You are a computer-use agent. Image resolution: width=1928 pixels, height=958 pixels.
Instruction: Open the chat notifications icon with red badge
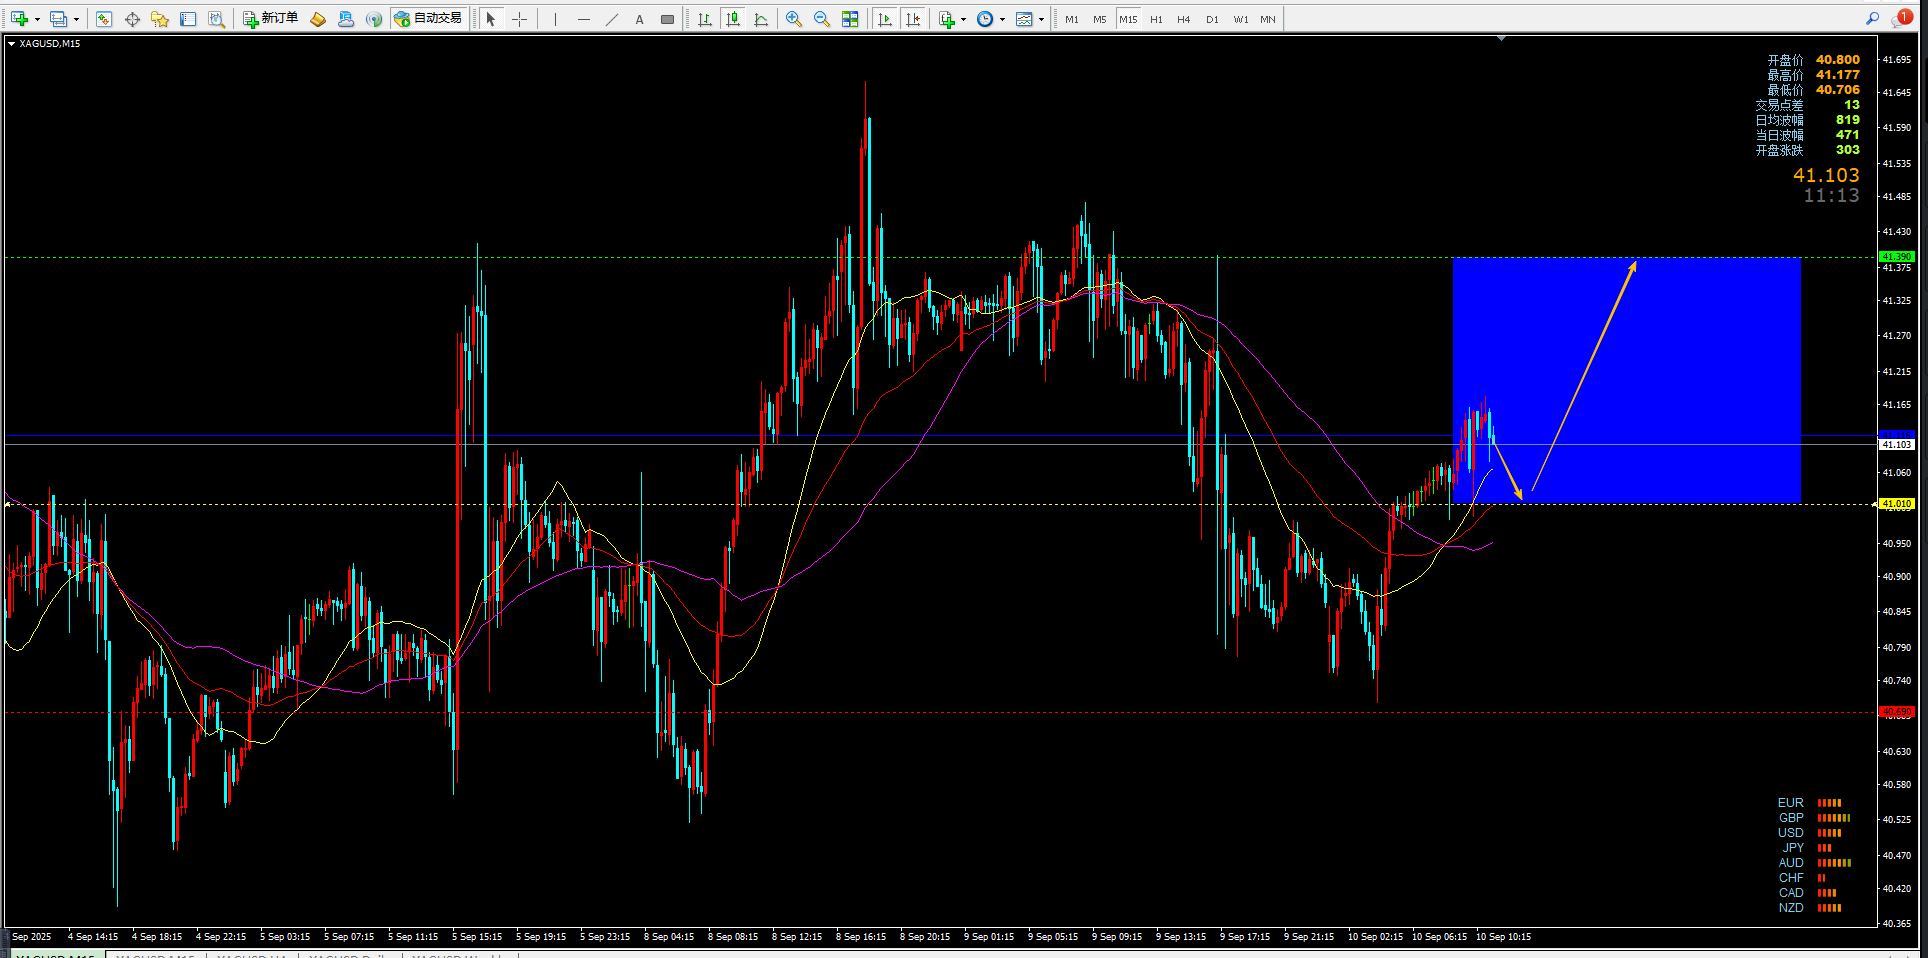(1901, 18)
